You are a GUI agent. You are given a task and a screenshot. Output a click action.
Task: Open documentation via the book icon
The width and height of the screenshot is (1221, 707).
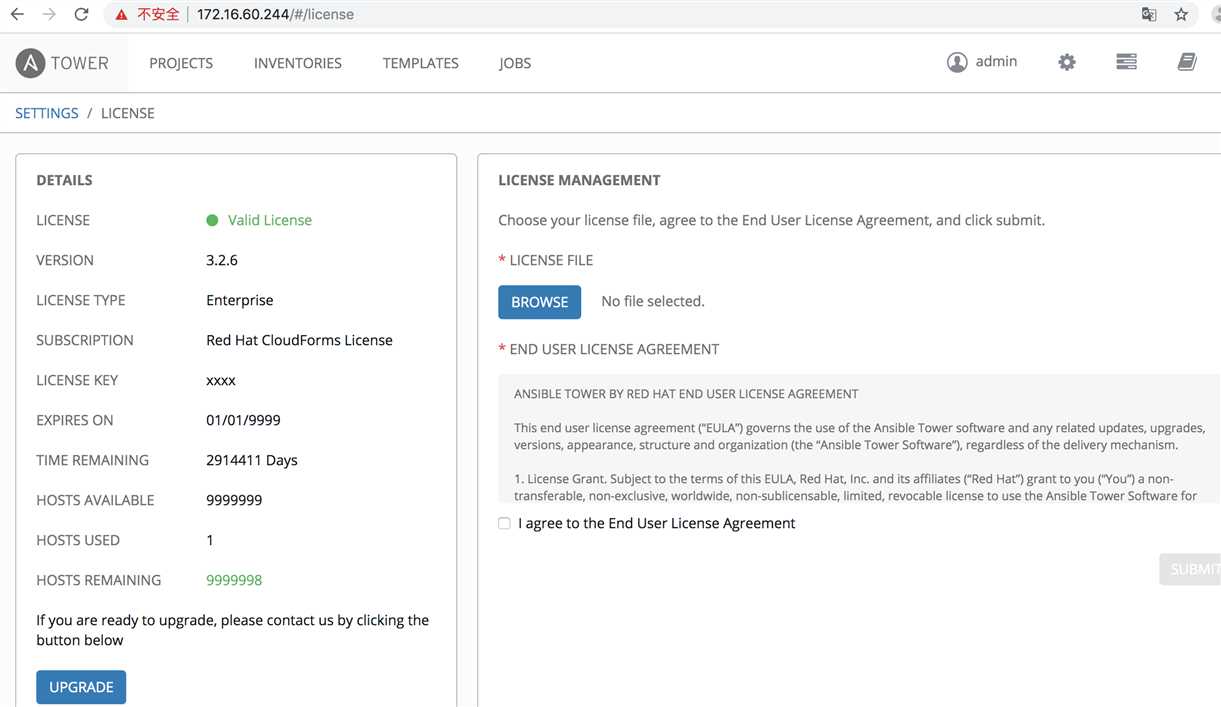click(x=1187, y=62)
